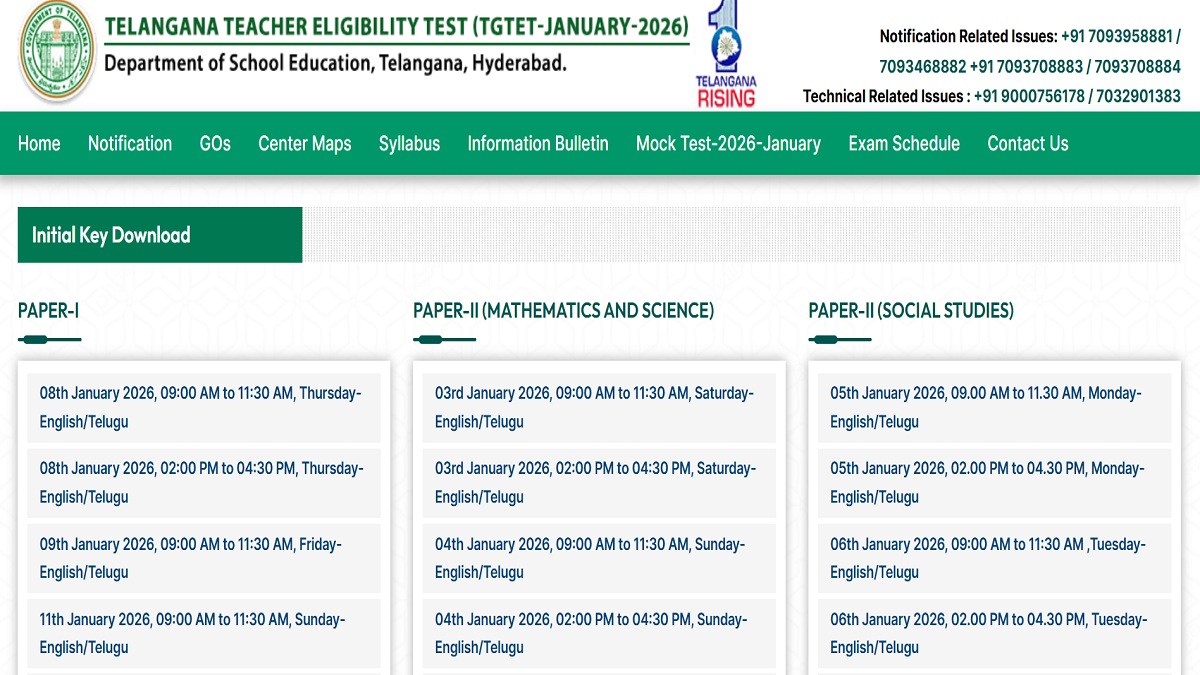The width and height of the screenshot is (1200, 675).
Task: Go to Mock Test-2026-January
Action: (728, 143)
